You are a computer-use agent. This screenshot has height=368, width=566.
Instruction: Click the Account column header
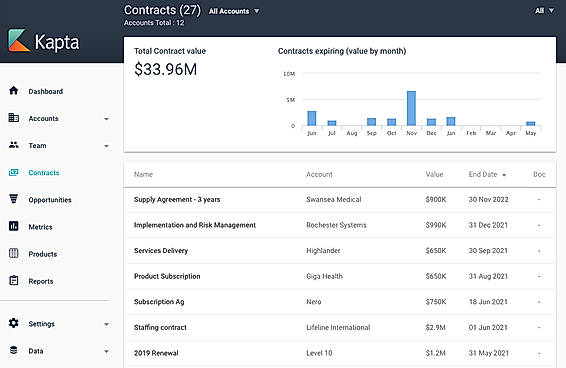point(319,174)
